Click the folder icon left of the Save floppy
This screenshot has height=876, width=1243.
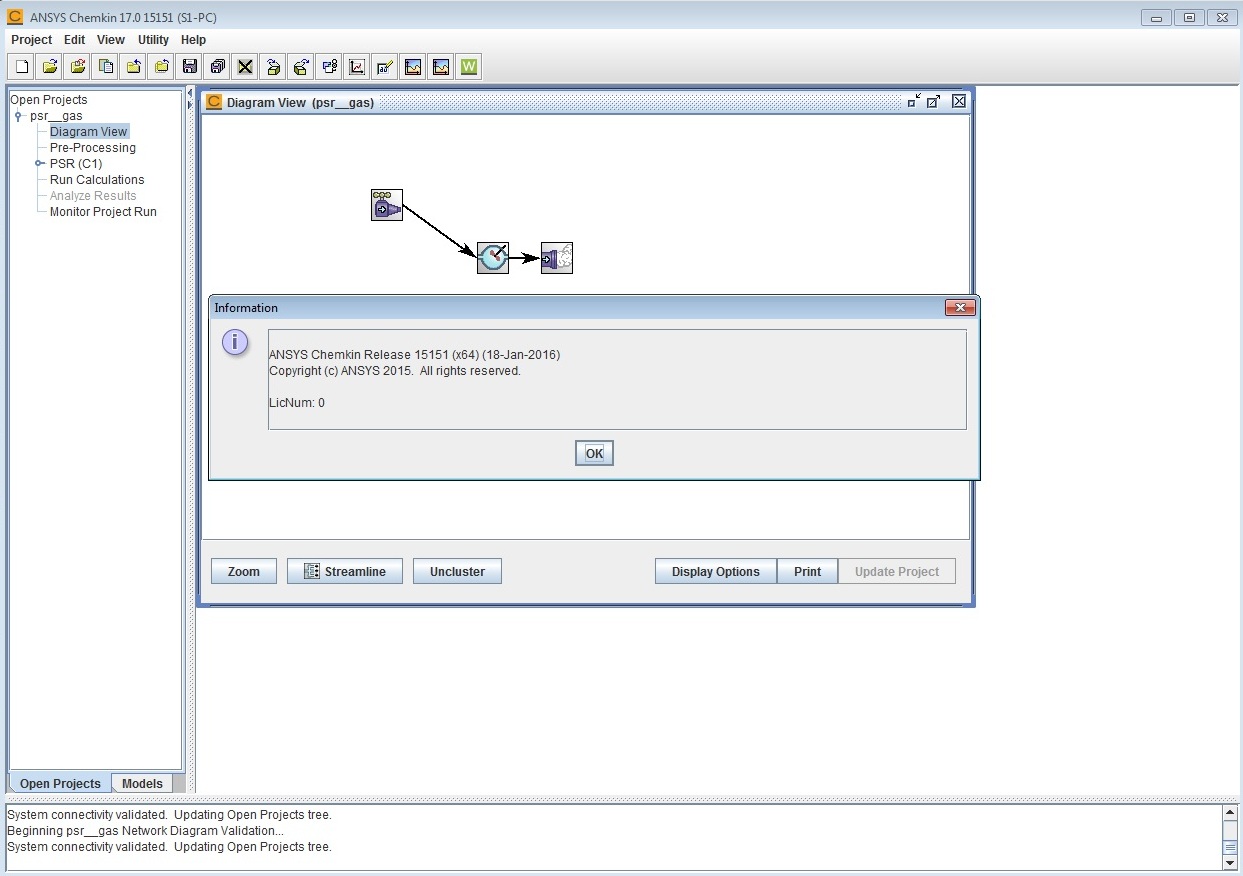(161, 67)
